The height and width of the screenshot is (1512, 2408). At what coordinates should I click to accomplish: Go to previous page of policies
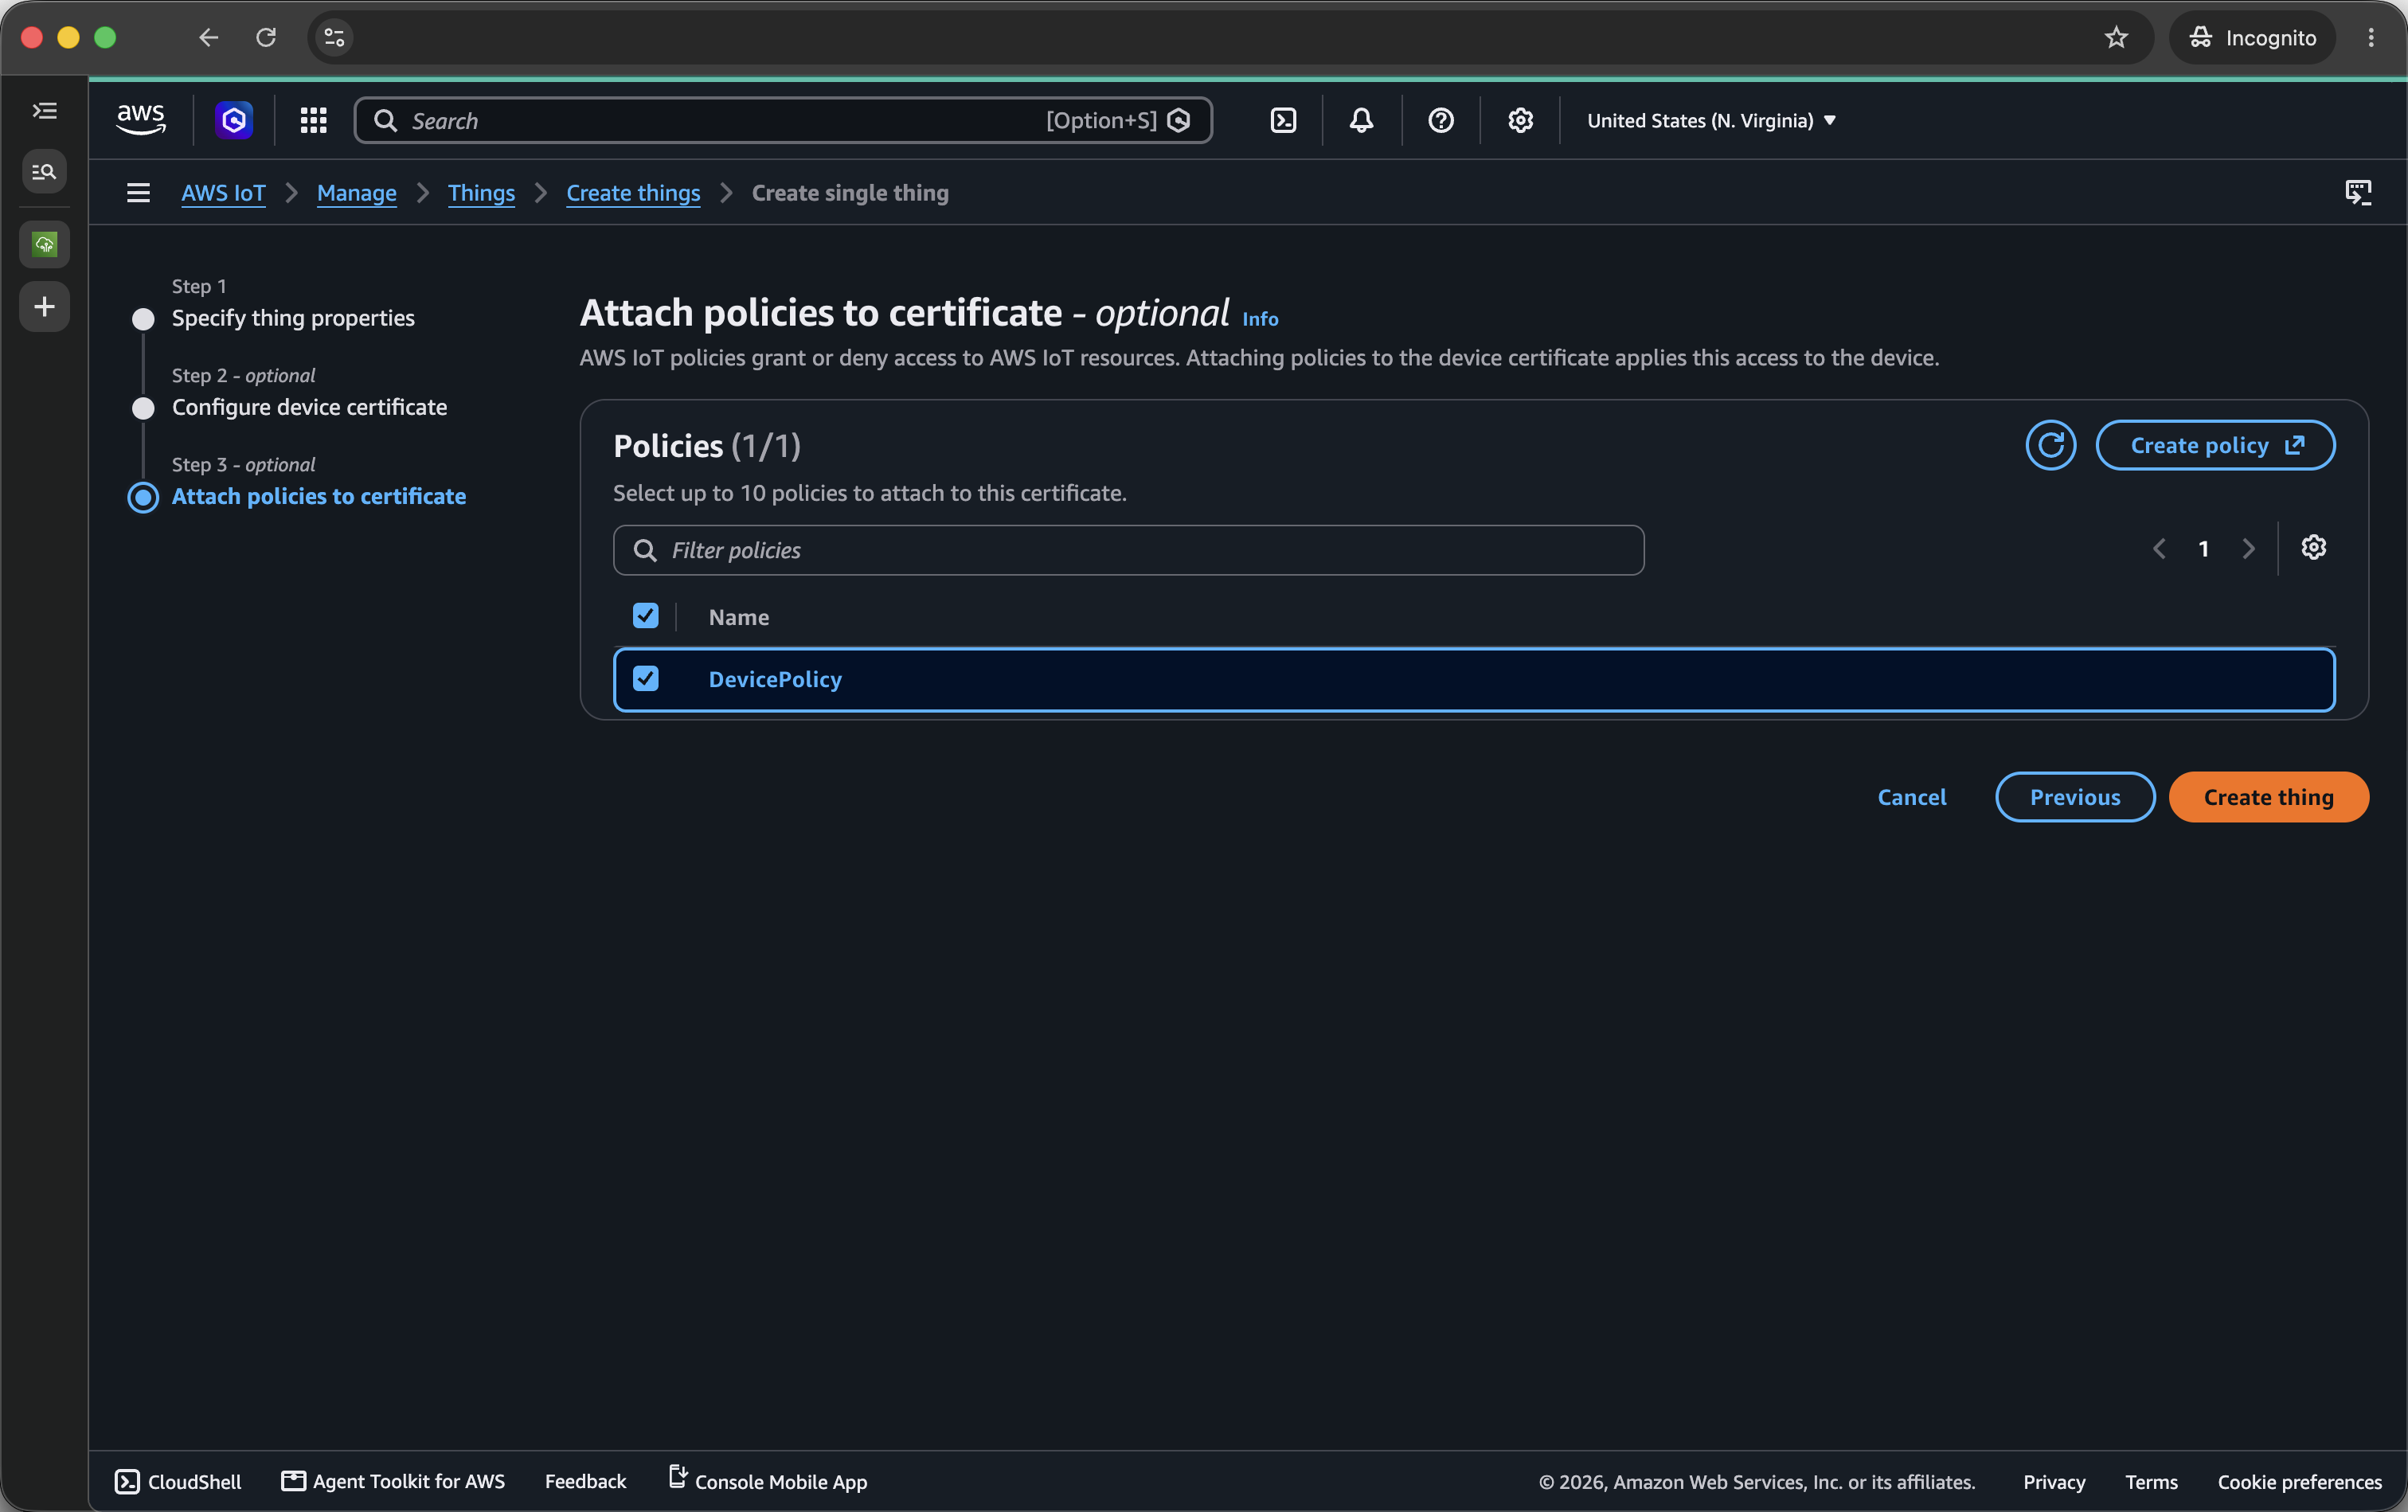(2159, 548)
